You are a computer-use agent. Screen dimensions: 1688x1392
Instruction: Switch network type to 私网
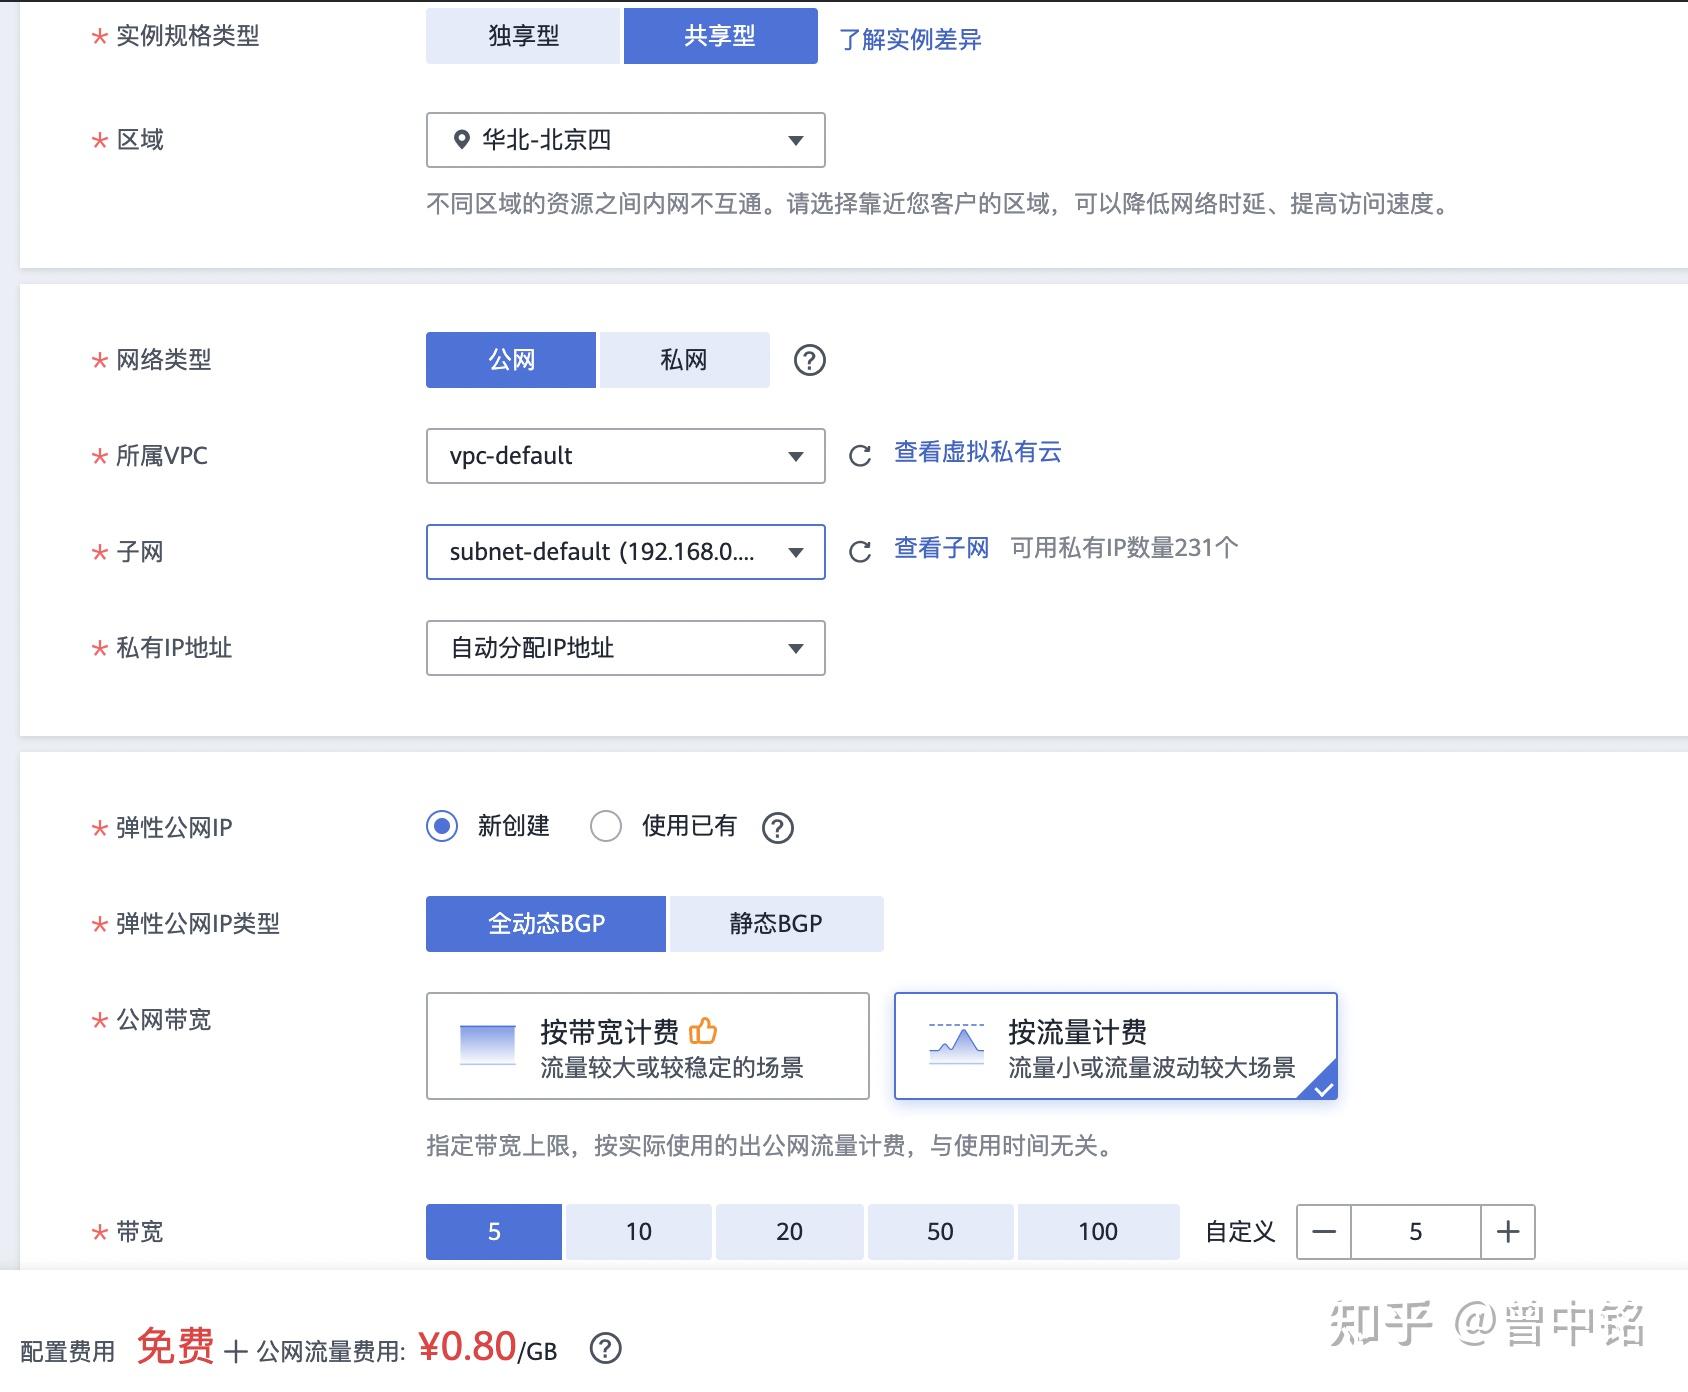[x=682, y=359]
